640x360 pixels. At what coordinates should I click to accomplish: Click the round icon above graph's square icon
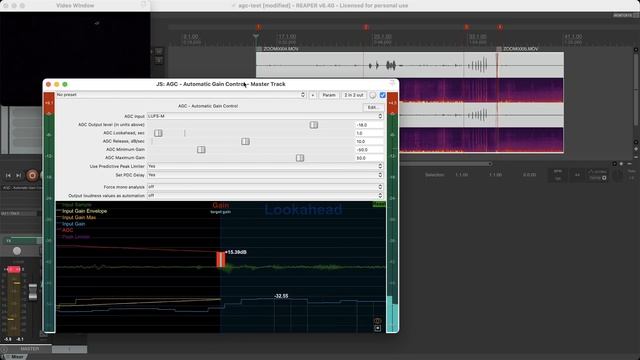(377, 321)
